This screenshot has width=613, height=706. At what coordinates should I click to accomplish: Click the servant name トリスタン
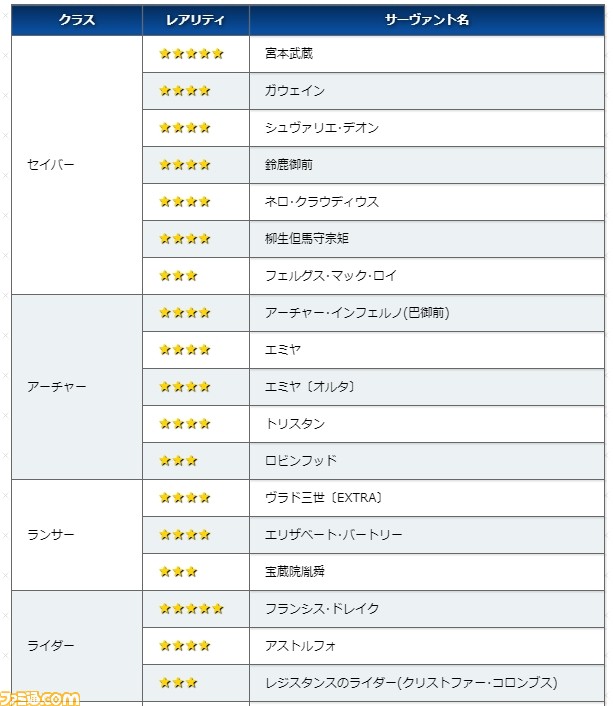(x=295, y=424)
